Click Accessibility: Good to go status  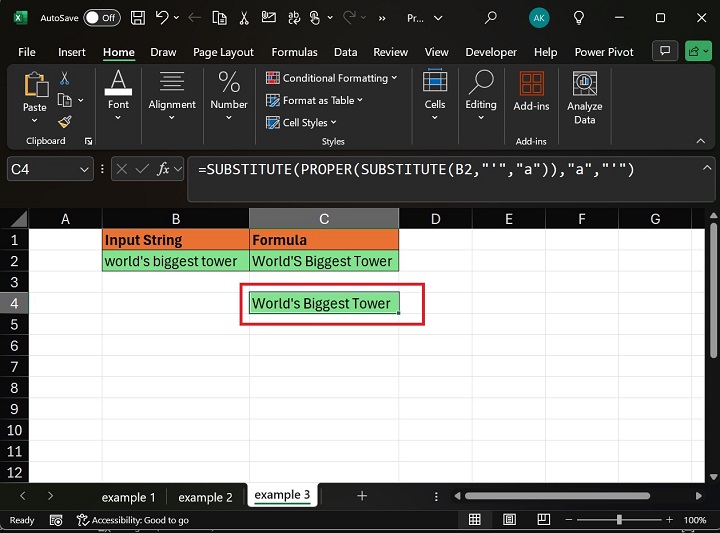tap(131, 520)
